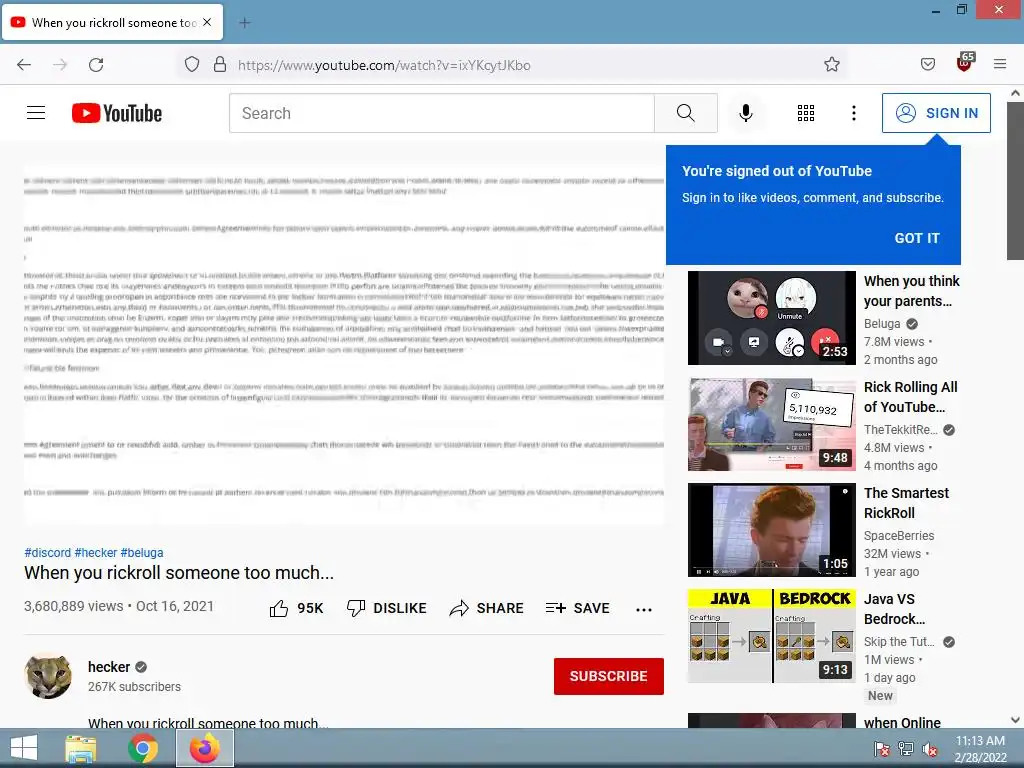Open the muted volume tray icon
Screen dimensions: 1024x768
click(930, 749)
